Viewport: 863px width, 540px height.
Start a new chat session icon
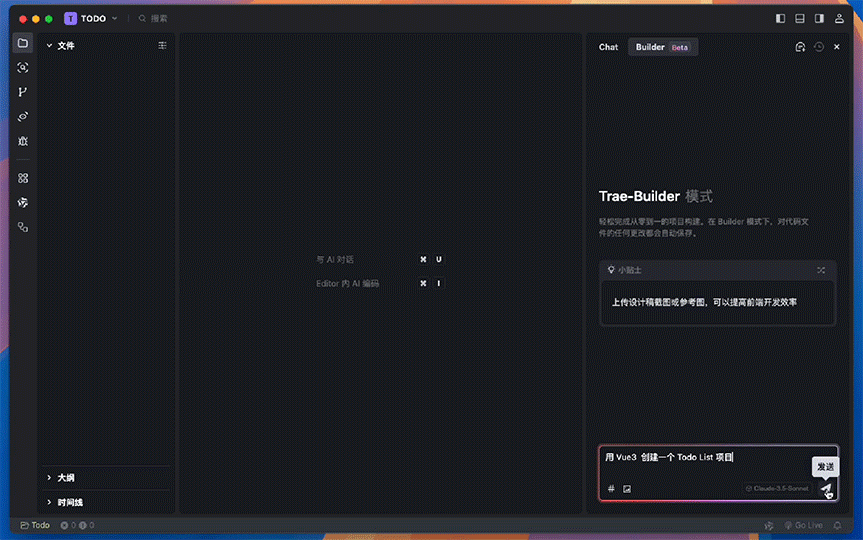800,47
